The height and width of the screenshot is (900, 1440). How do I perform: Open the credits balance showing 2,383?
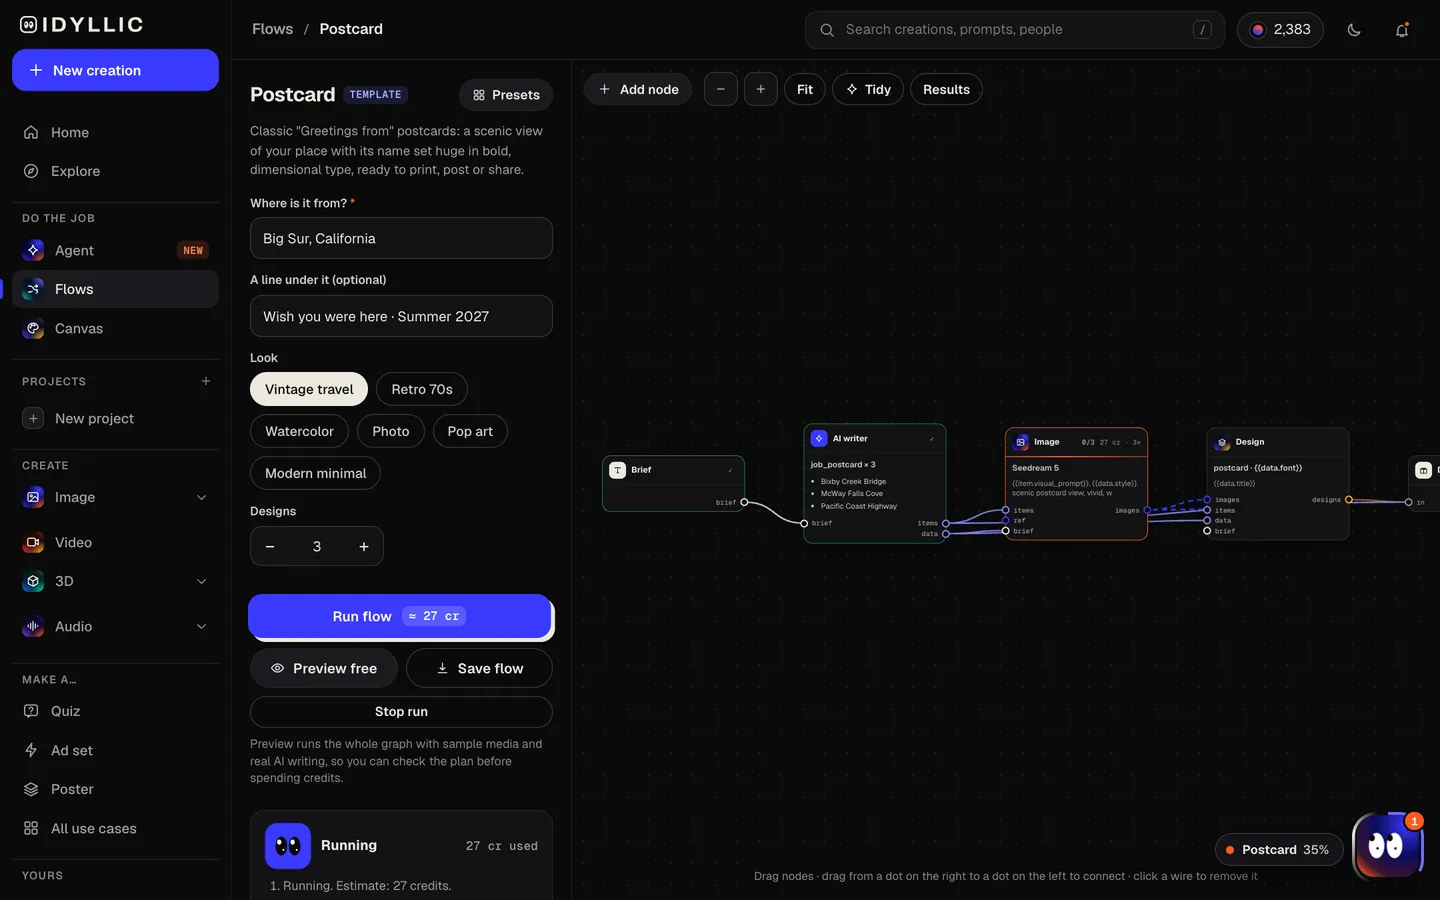(1280, 30)
